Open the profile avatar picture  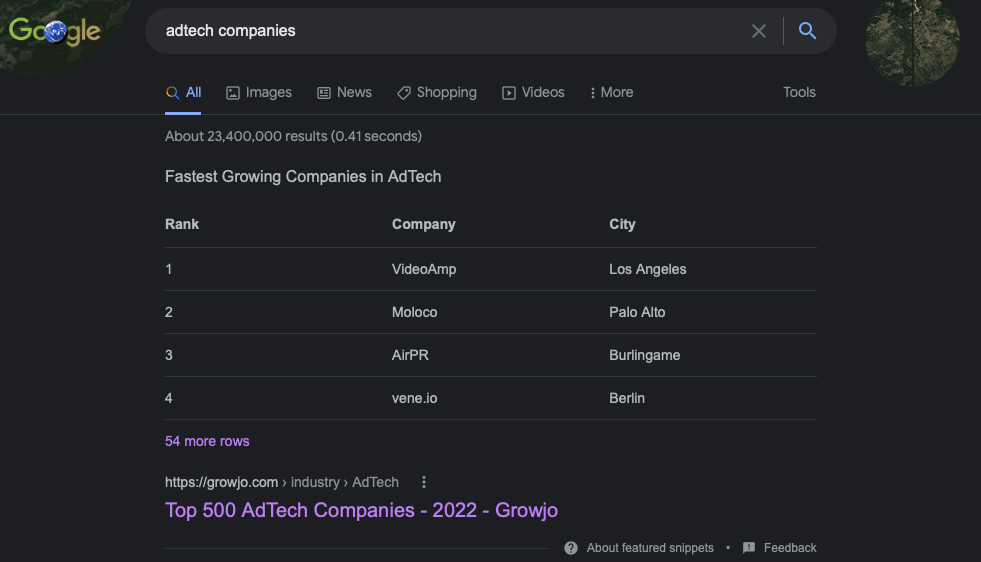click(x=912, y=40)
